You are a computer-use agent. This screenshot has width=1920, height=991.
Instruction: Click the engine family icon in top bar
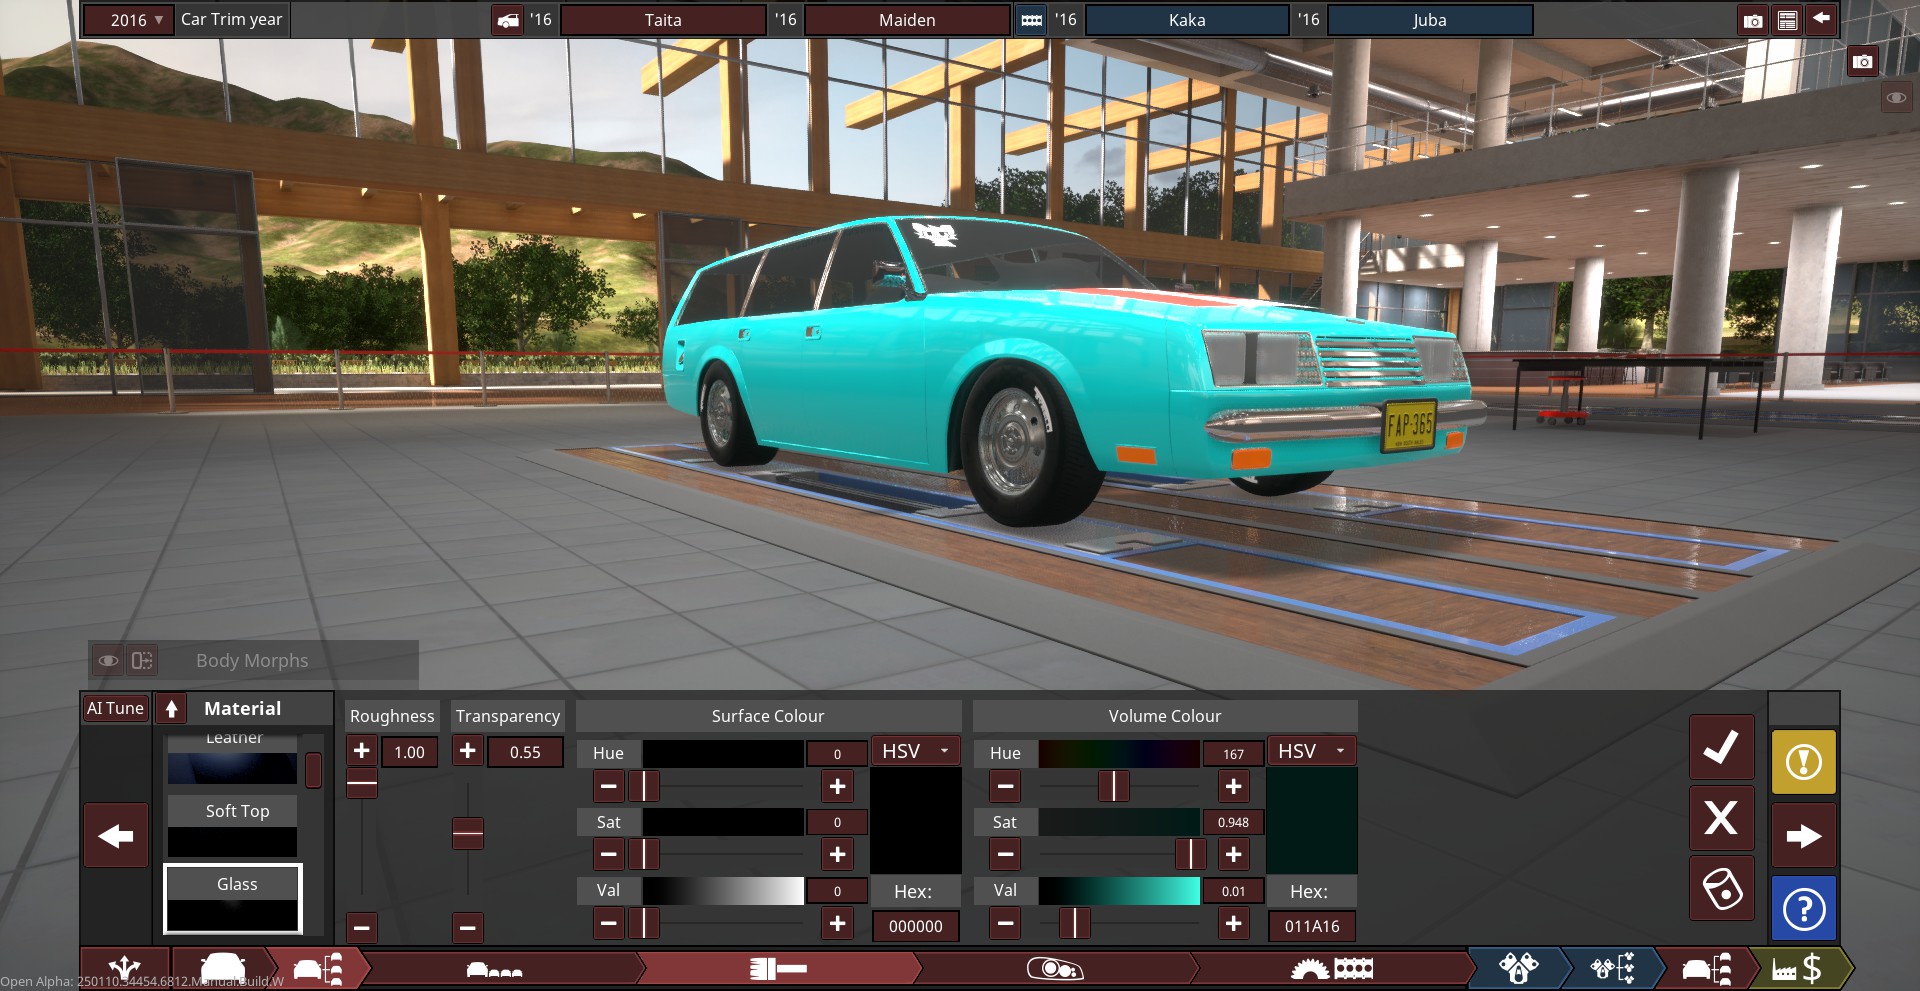point(1031,20)
